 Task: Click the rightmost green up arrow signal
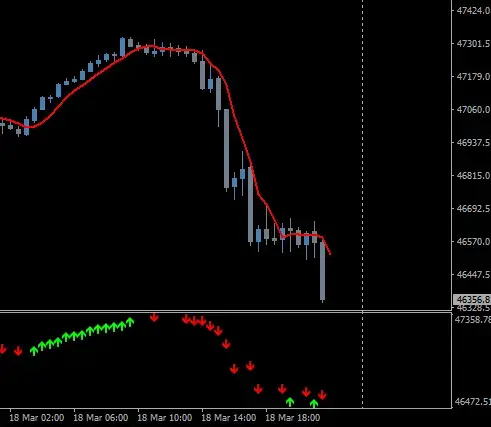[x=314, y=403]
